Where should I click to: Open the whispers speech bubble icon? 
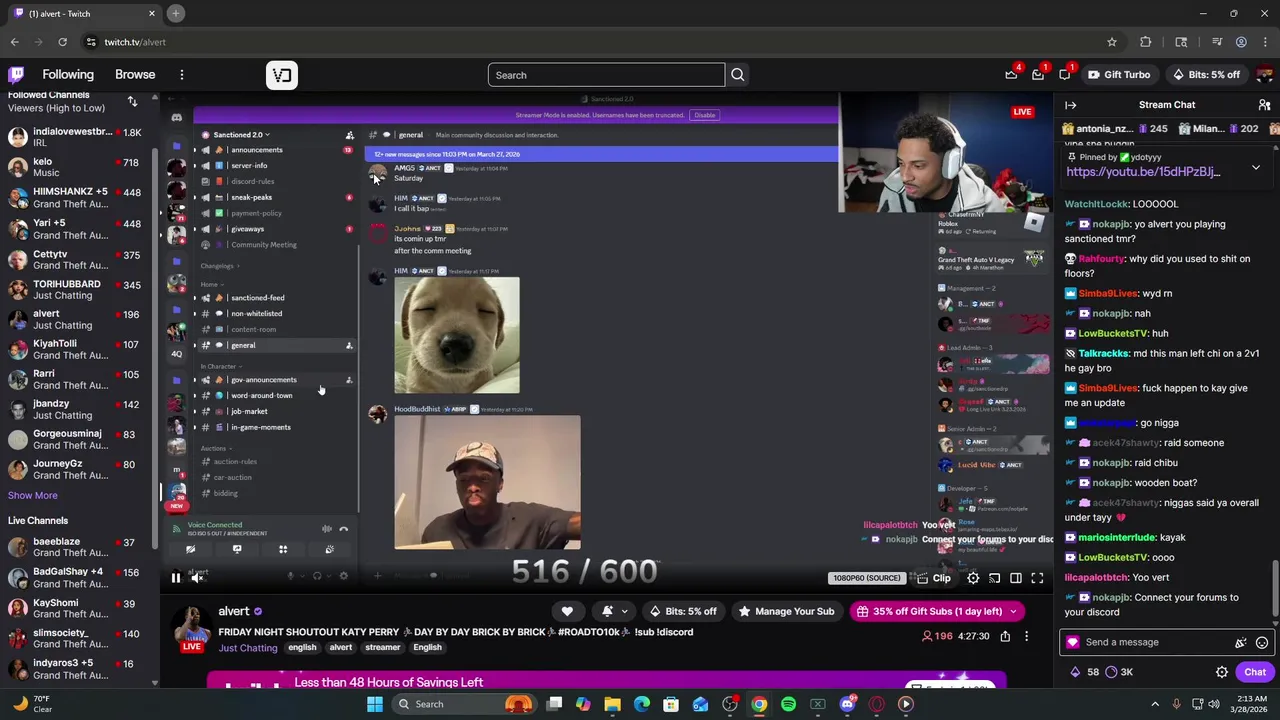[1065, 75]
